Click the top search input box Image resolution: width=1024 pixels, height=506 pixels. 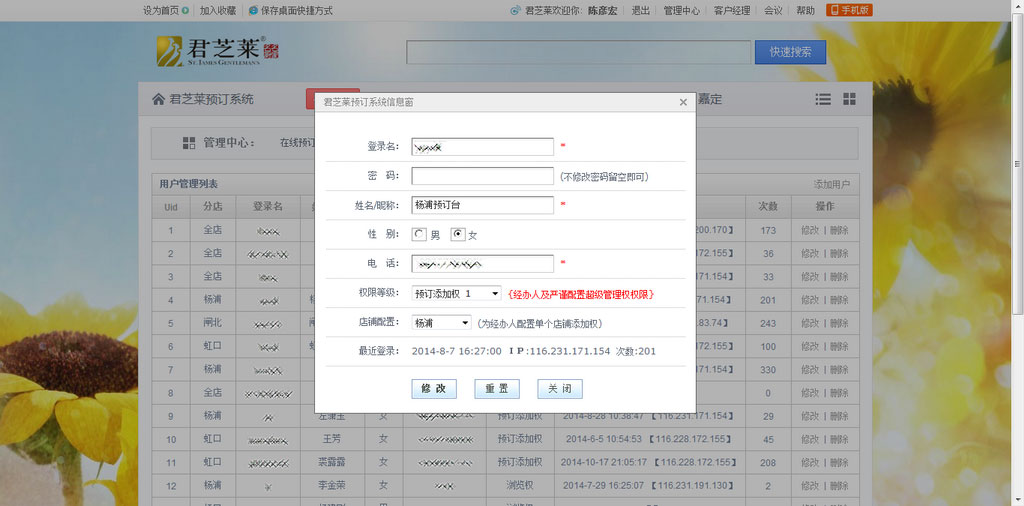tap(579, 52)
